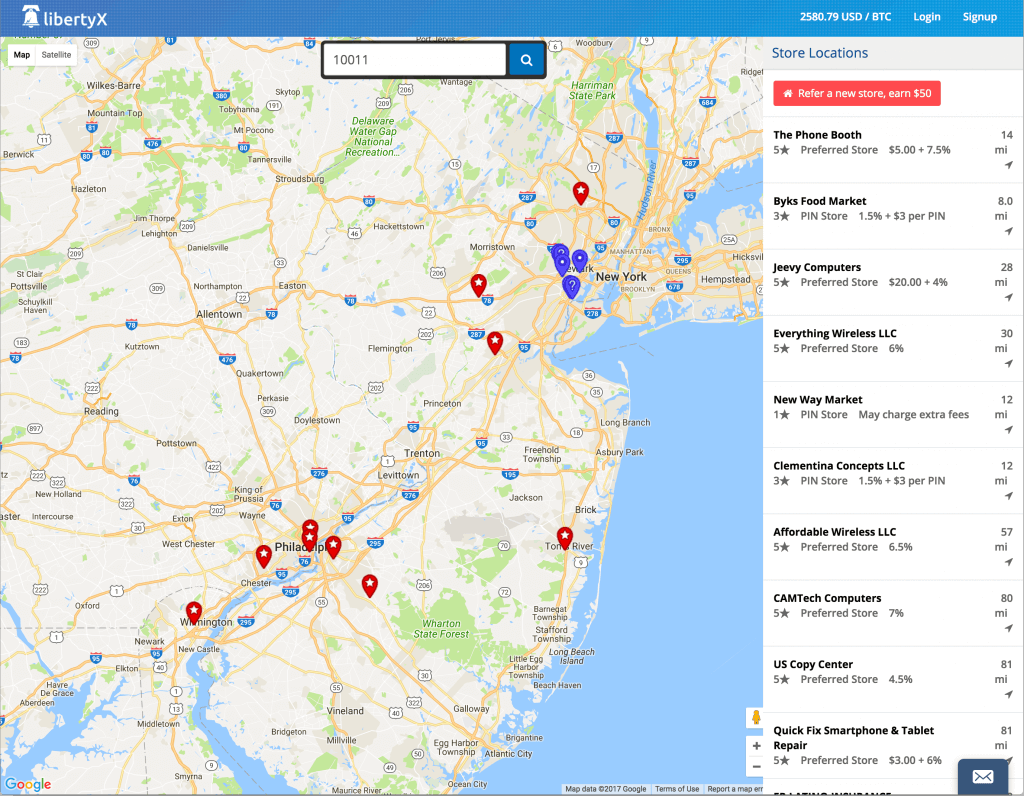Select red pin west of Philadelphia above Chester
1024x796 pixels.
point(263,556)
